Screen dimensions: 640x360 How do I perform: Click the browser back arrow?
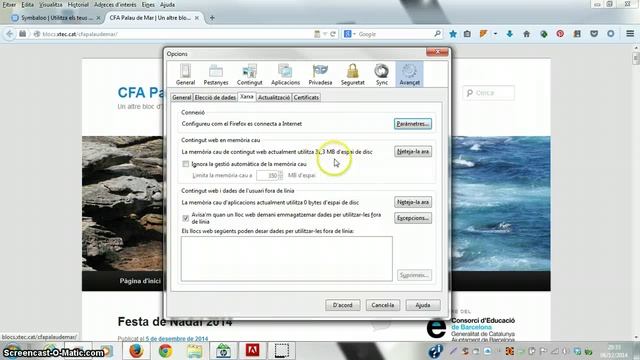coord(9,34)
